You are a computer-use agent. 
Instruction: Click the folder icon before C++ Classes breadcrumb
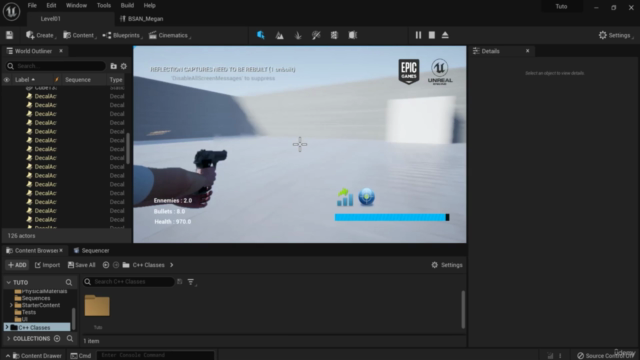[x=126, y=265]
